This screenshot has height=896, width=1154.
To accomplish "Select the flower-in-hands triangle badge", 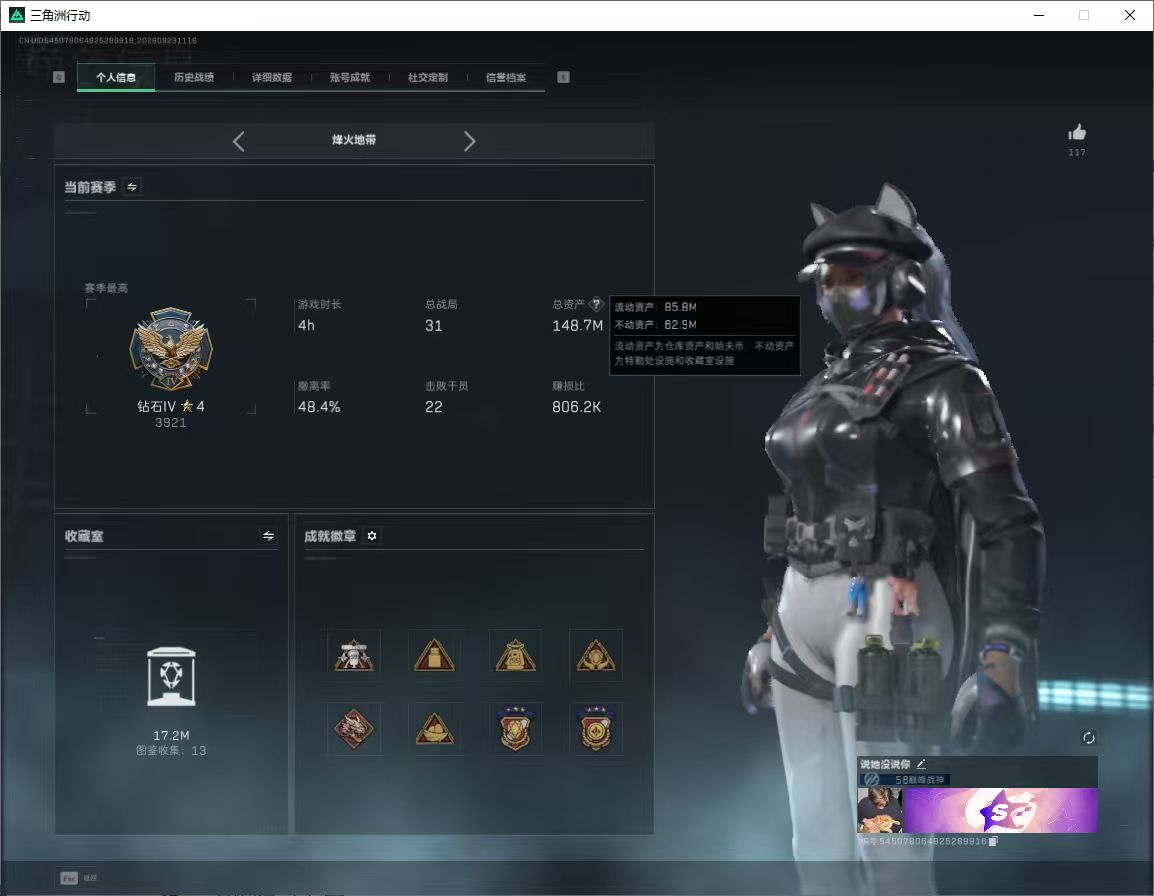I will click(x=595, y=655).
